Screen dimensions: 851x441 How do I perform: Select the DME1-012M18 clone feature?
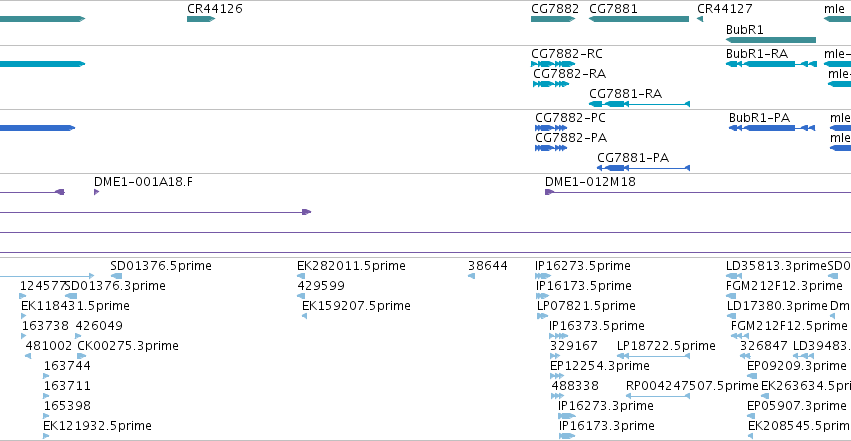pyautogui.click(x=698, y=192)
